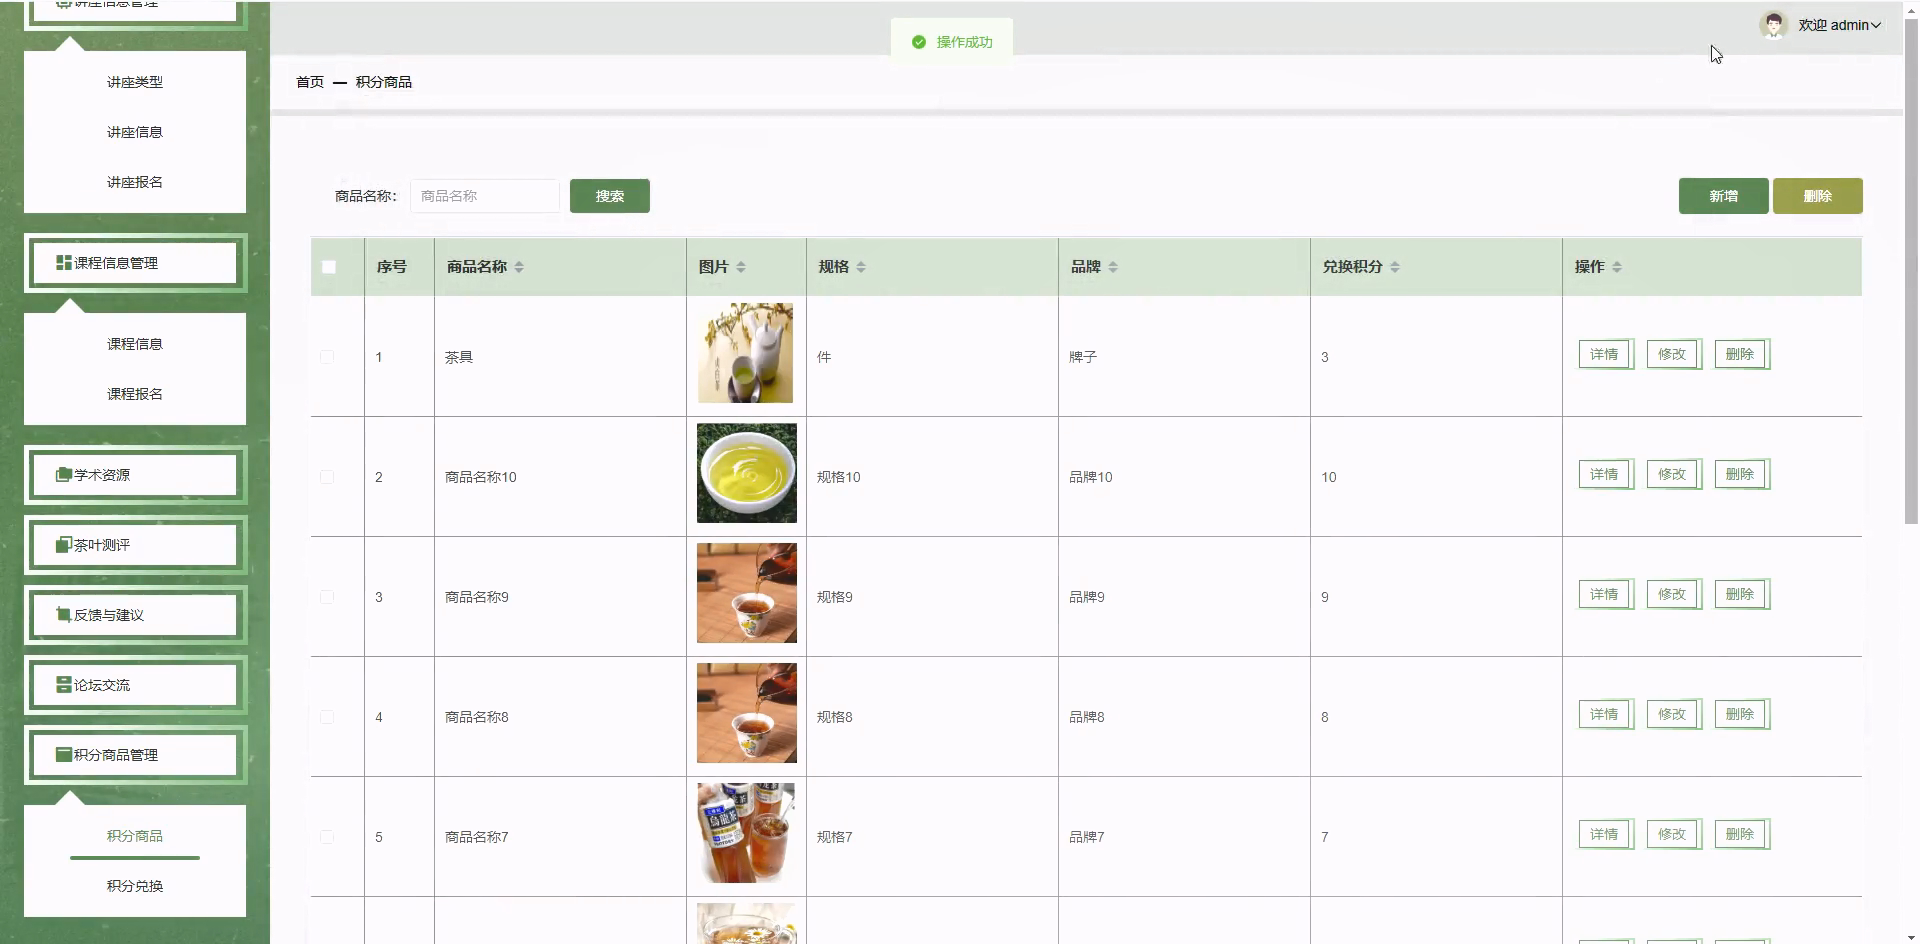
Task: Click 删除 for the 商品名称7 row
Action: point(1741,834)
